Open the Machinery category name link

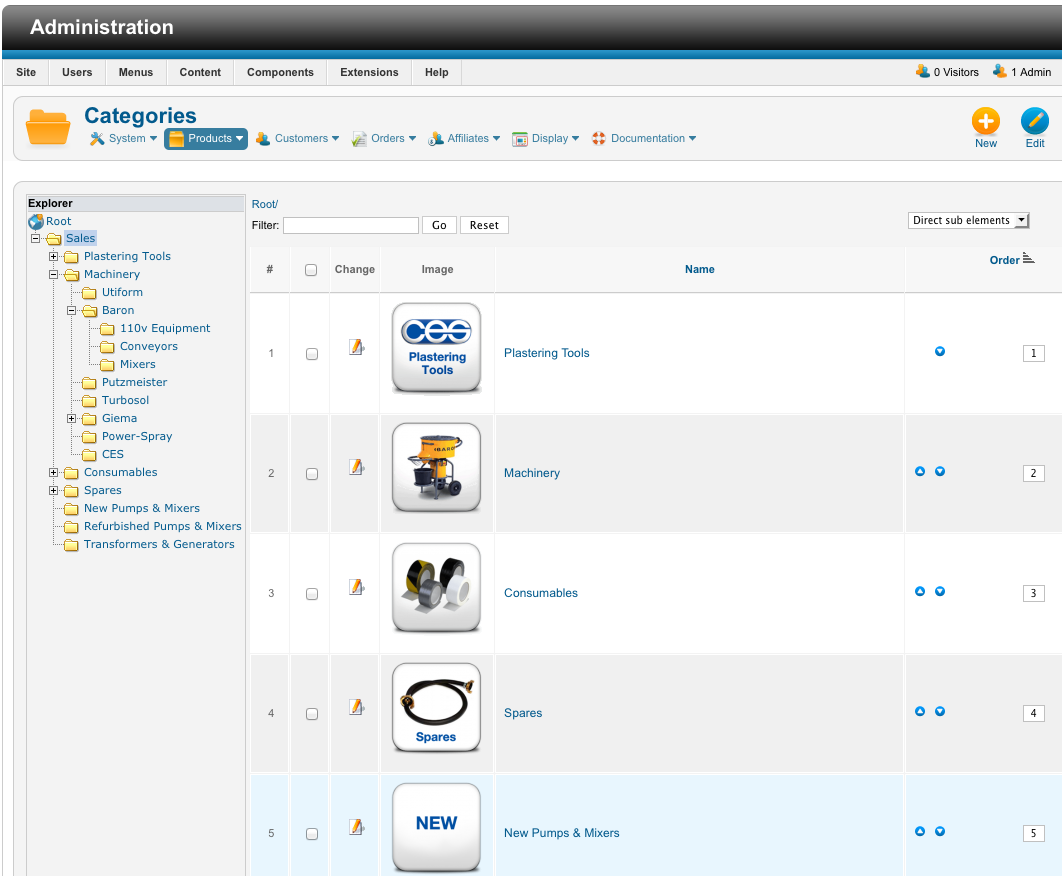coord(532,473)
